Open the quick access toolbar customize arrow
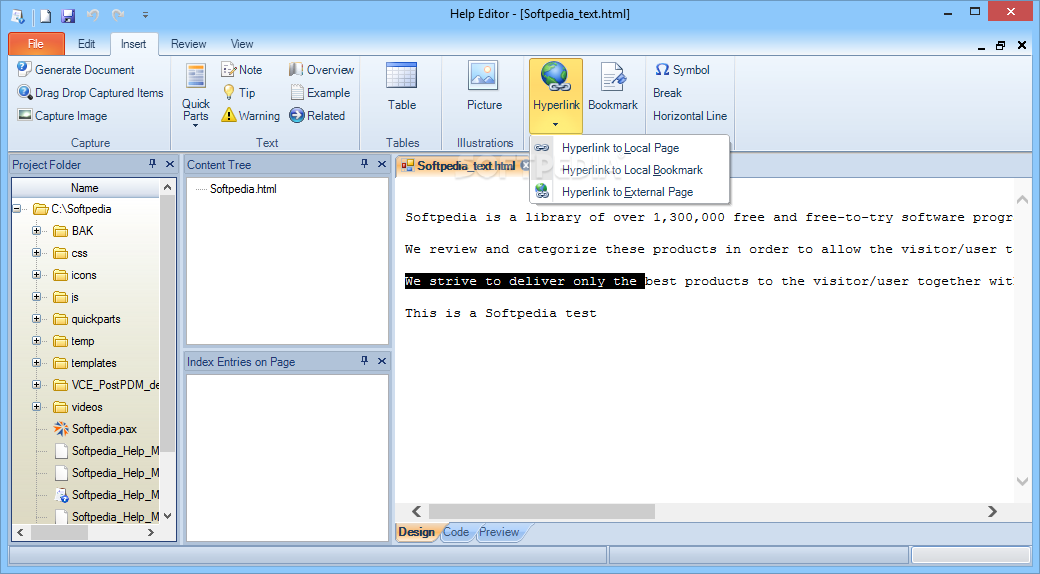 point(145,15)
